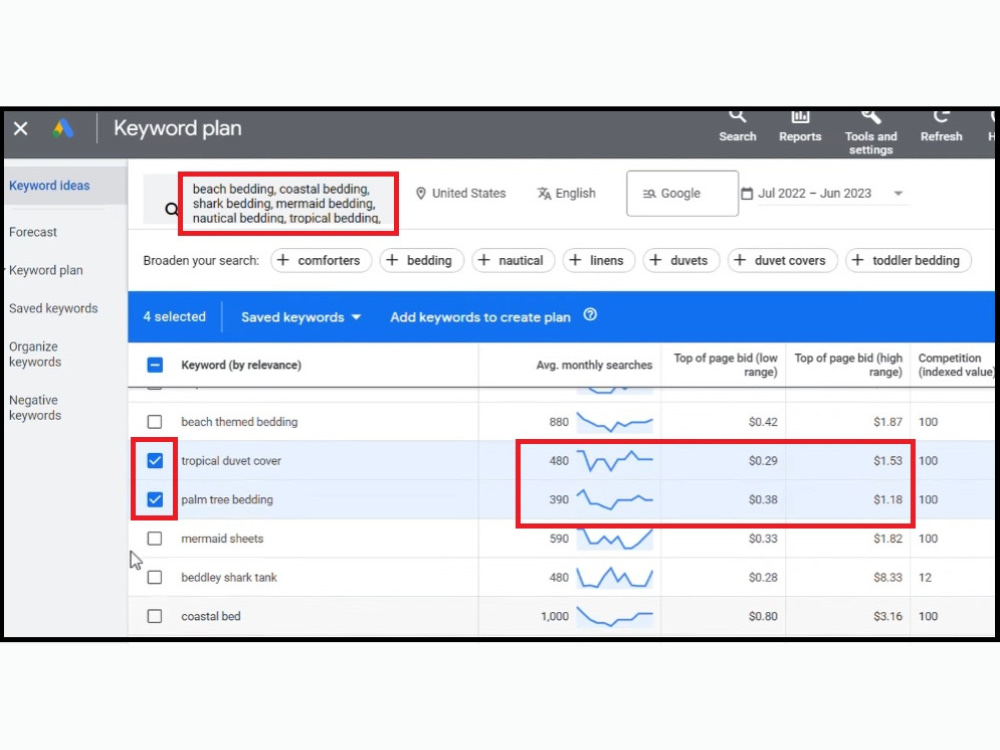This screenshot has height=750, width=1000.
Task: Select Keyword ideas in left sidebar
Action: [x=49, y=186]
